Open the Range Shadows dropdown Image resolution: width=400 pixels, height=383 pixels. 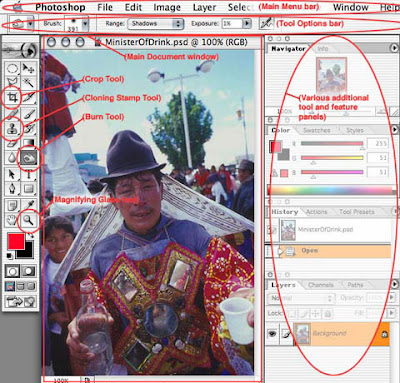pos(155,24)
